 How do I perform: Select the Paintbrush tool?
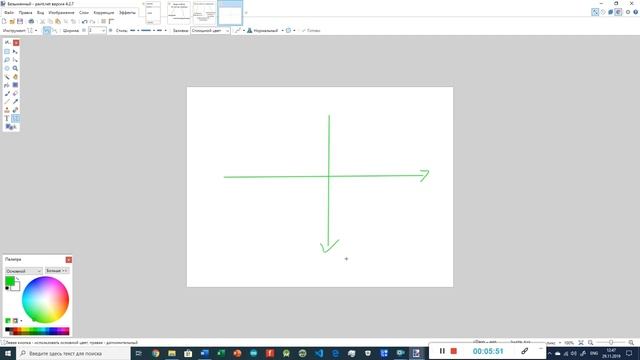pos(7,93)
